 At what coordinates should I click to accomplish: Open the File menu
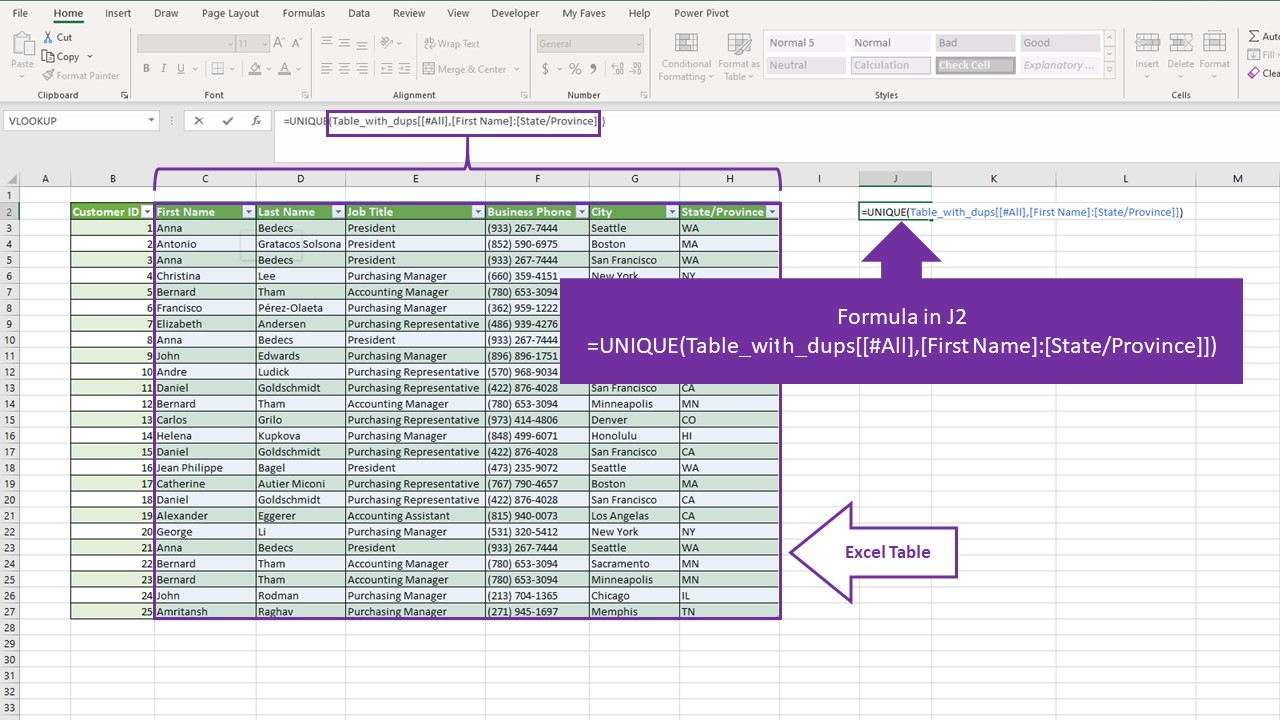tap(20, 13)
